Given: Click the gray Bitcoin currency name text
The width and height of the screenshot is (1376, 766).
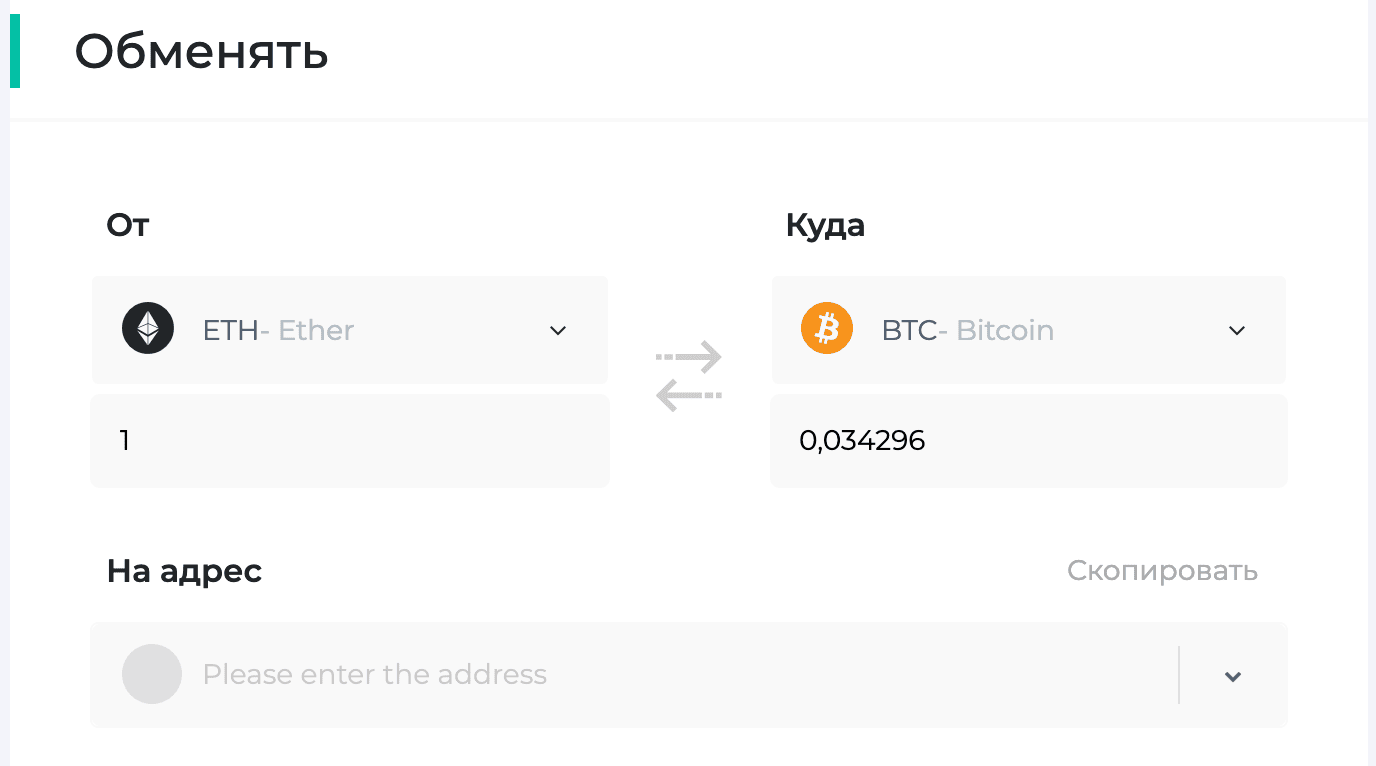Looking at the screenshot, I should [1005, 330].
